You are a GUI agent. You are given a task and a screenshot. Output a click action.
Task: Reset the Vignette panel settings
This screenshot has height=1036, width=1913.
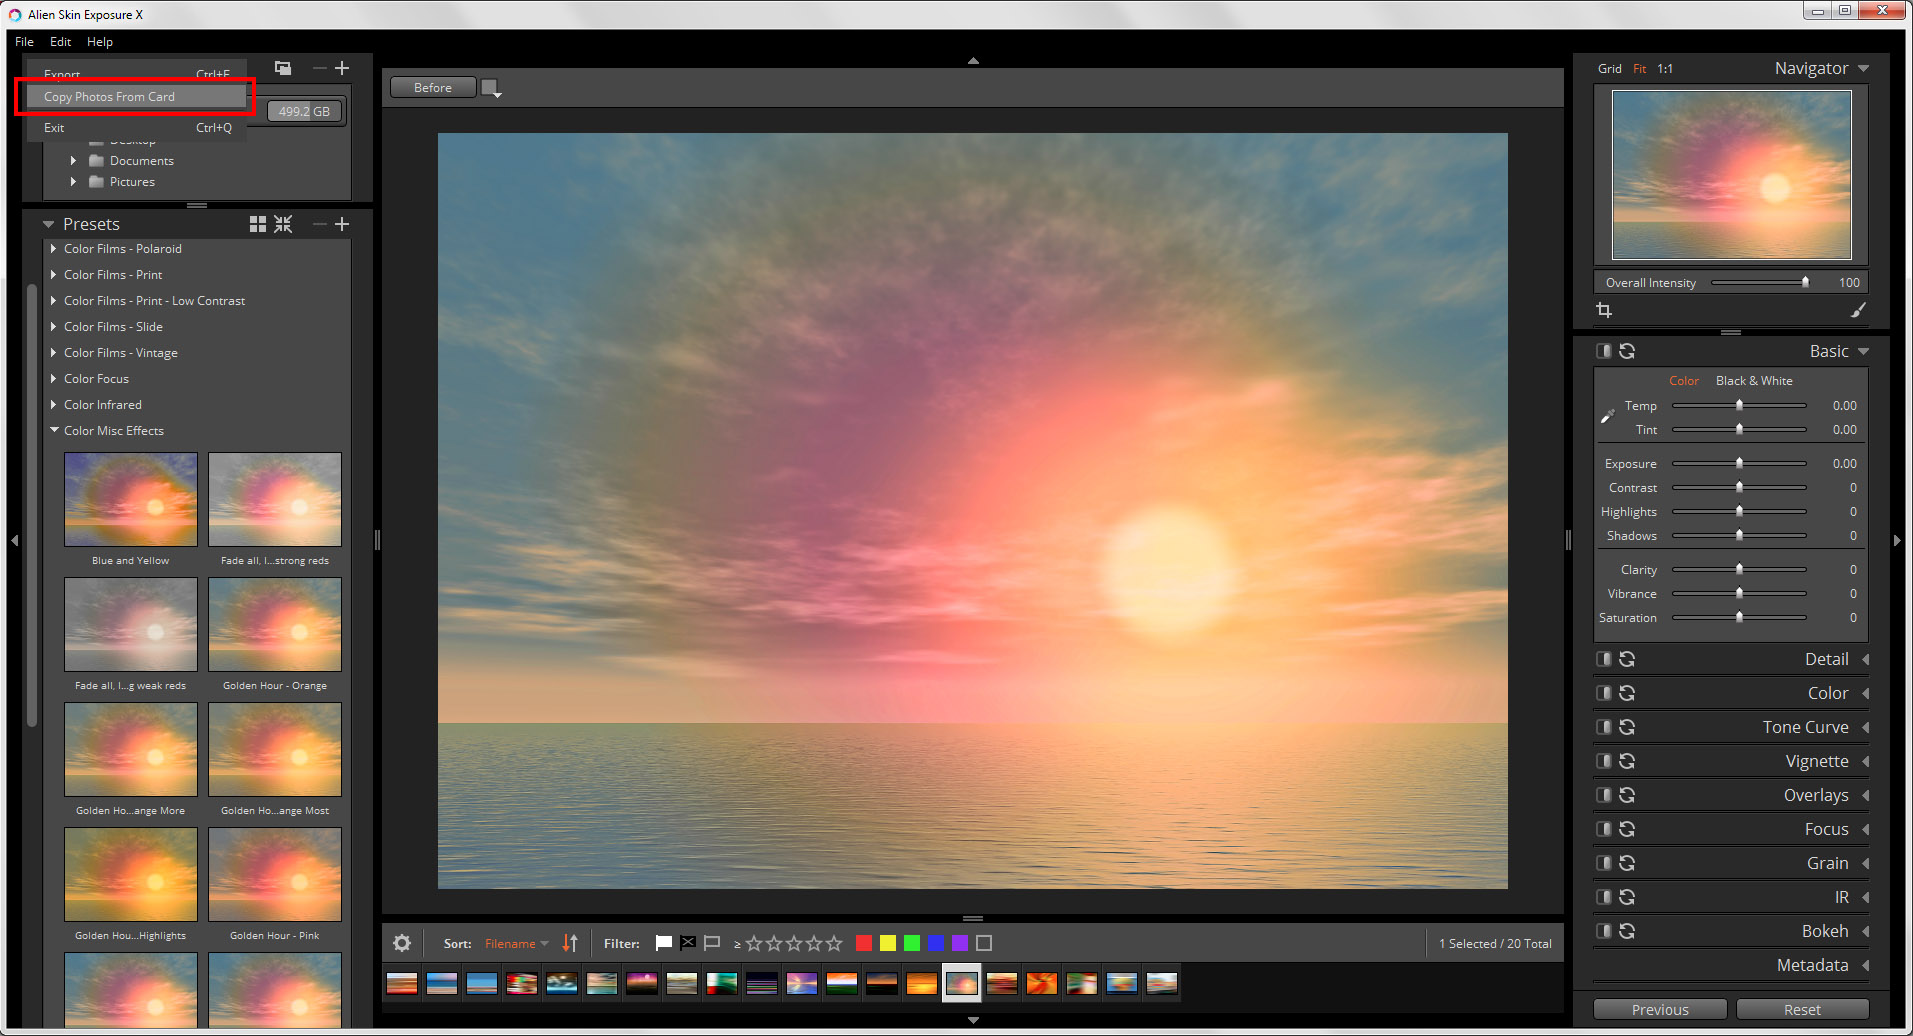point(1627,761)
